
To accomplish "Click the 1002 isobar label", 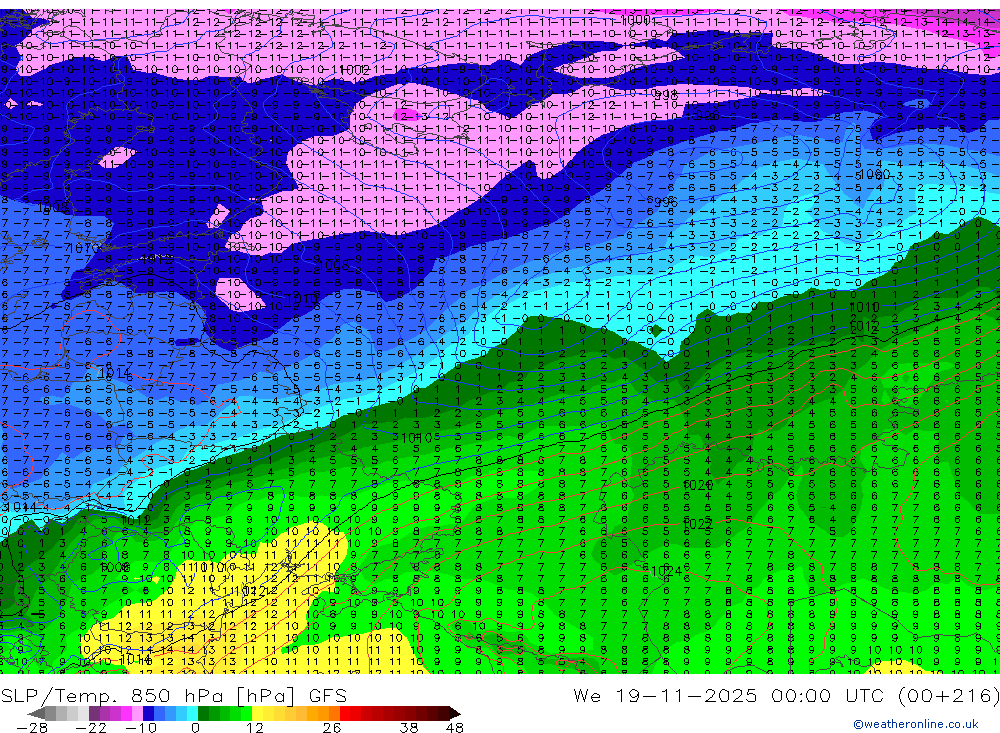I will [x=355, y=70].
